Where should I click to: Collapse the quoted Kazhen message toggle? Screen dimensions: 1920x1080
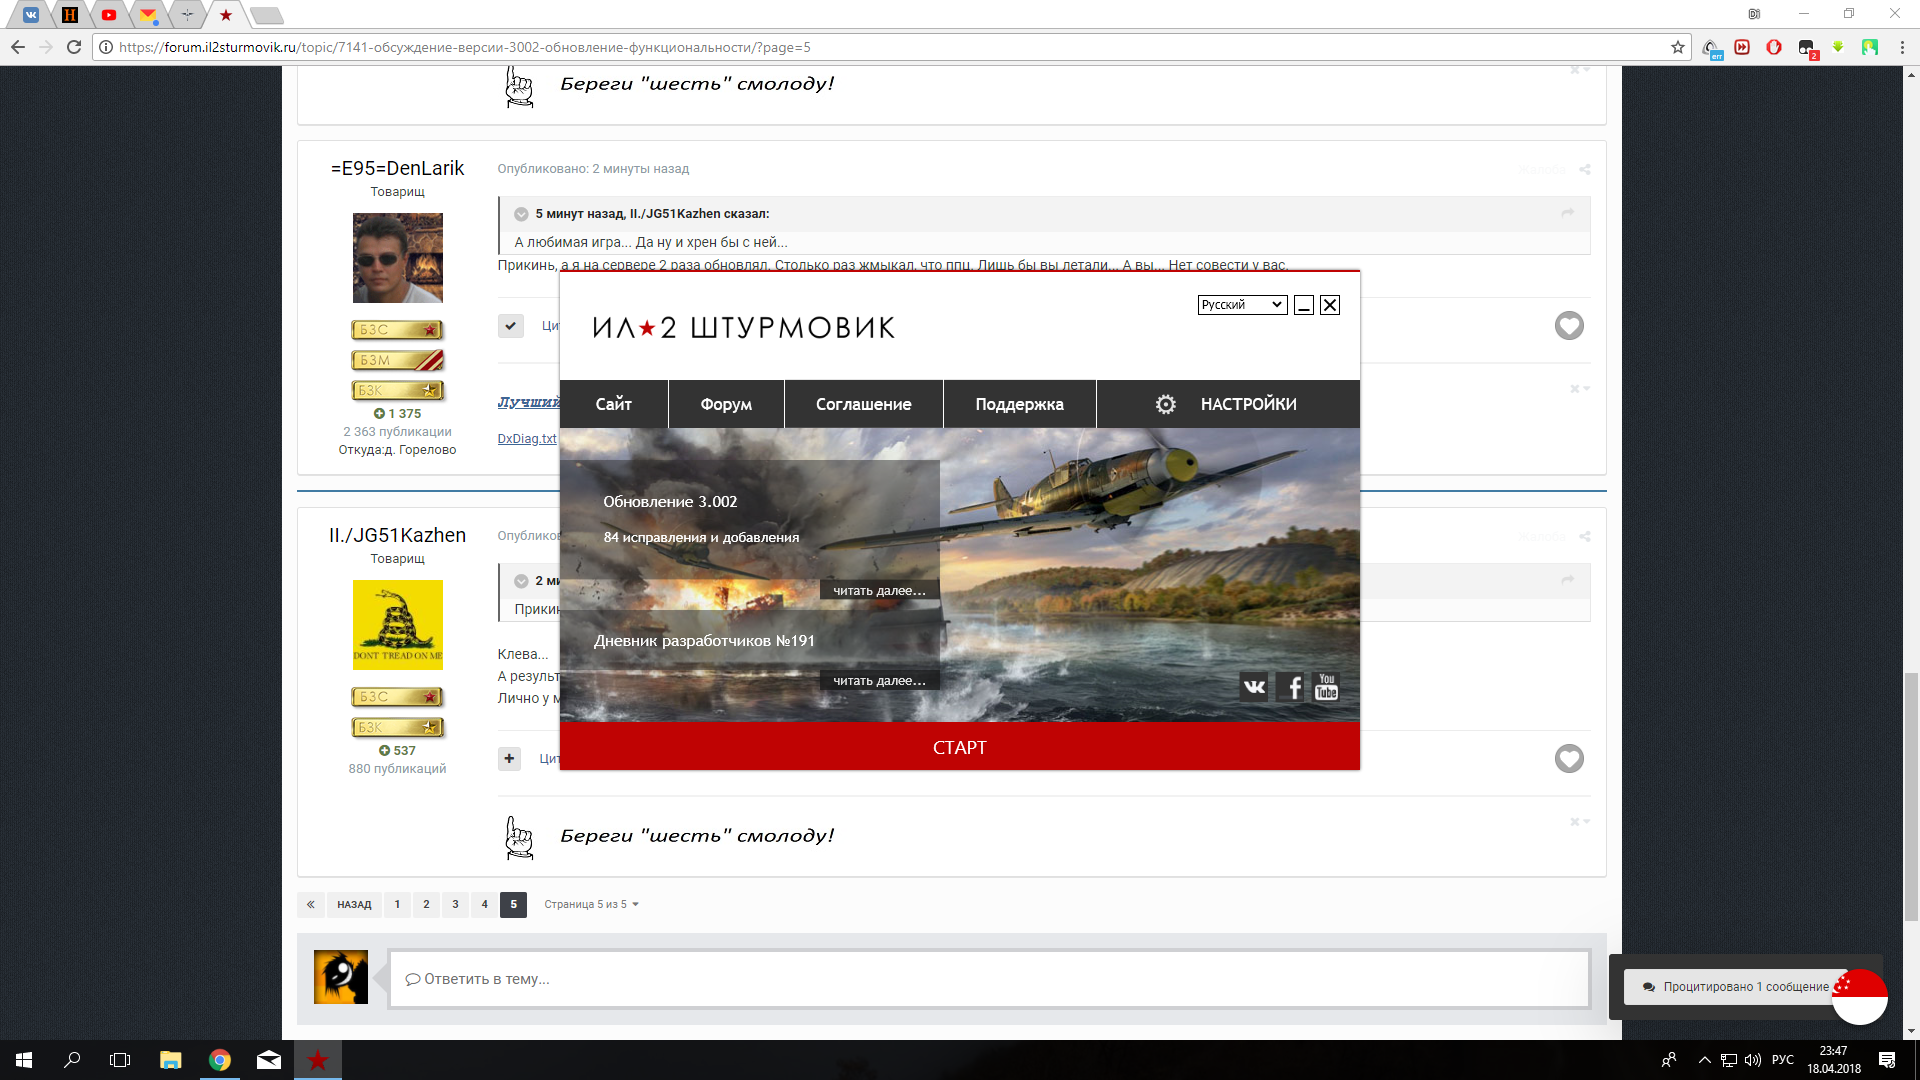521,214
